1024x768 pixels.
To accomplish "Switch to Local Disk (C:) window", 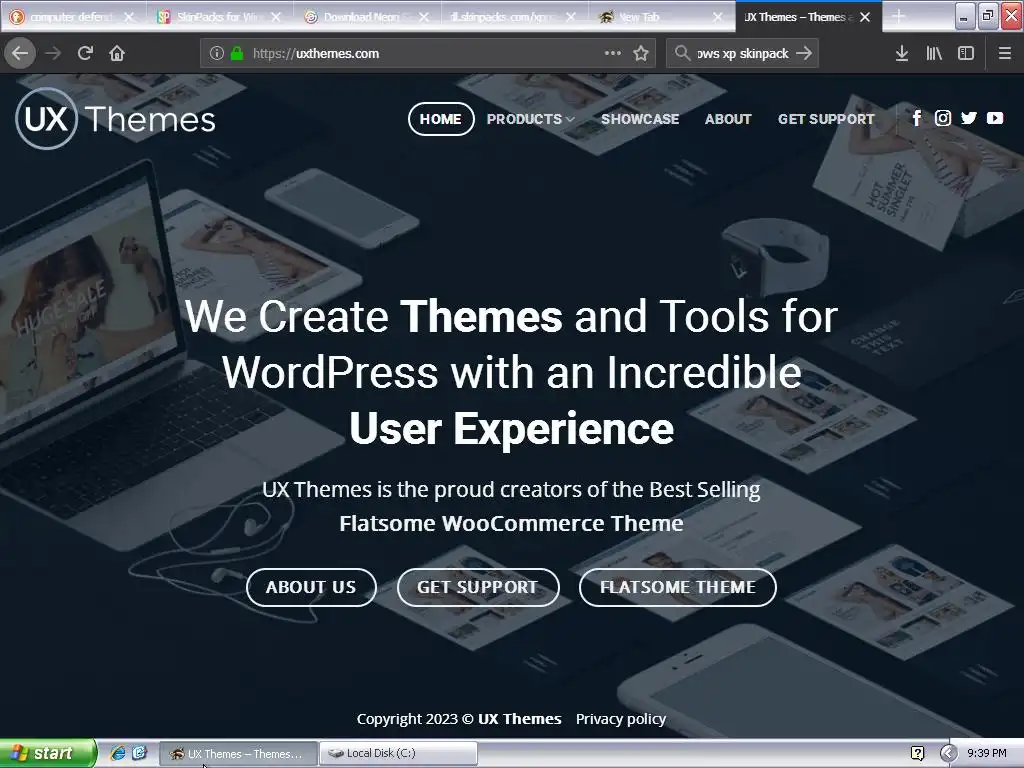I will point(398,754).
